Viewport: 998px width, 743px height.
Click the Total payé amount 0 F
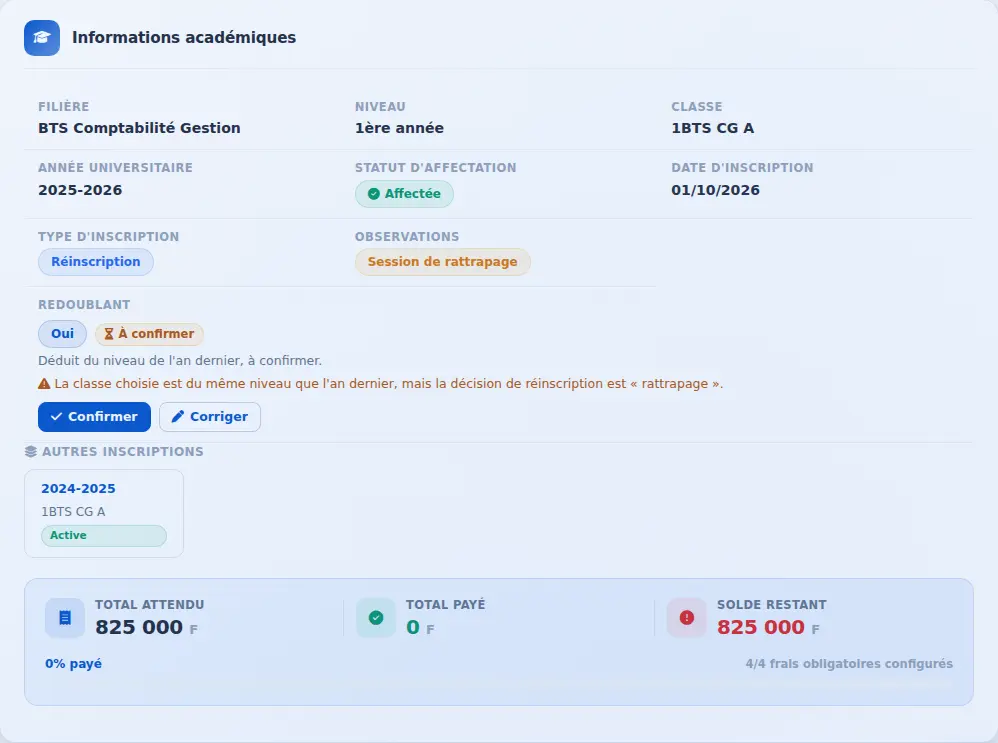(420, 627)
